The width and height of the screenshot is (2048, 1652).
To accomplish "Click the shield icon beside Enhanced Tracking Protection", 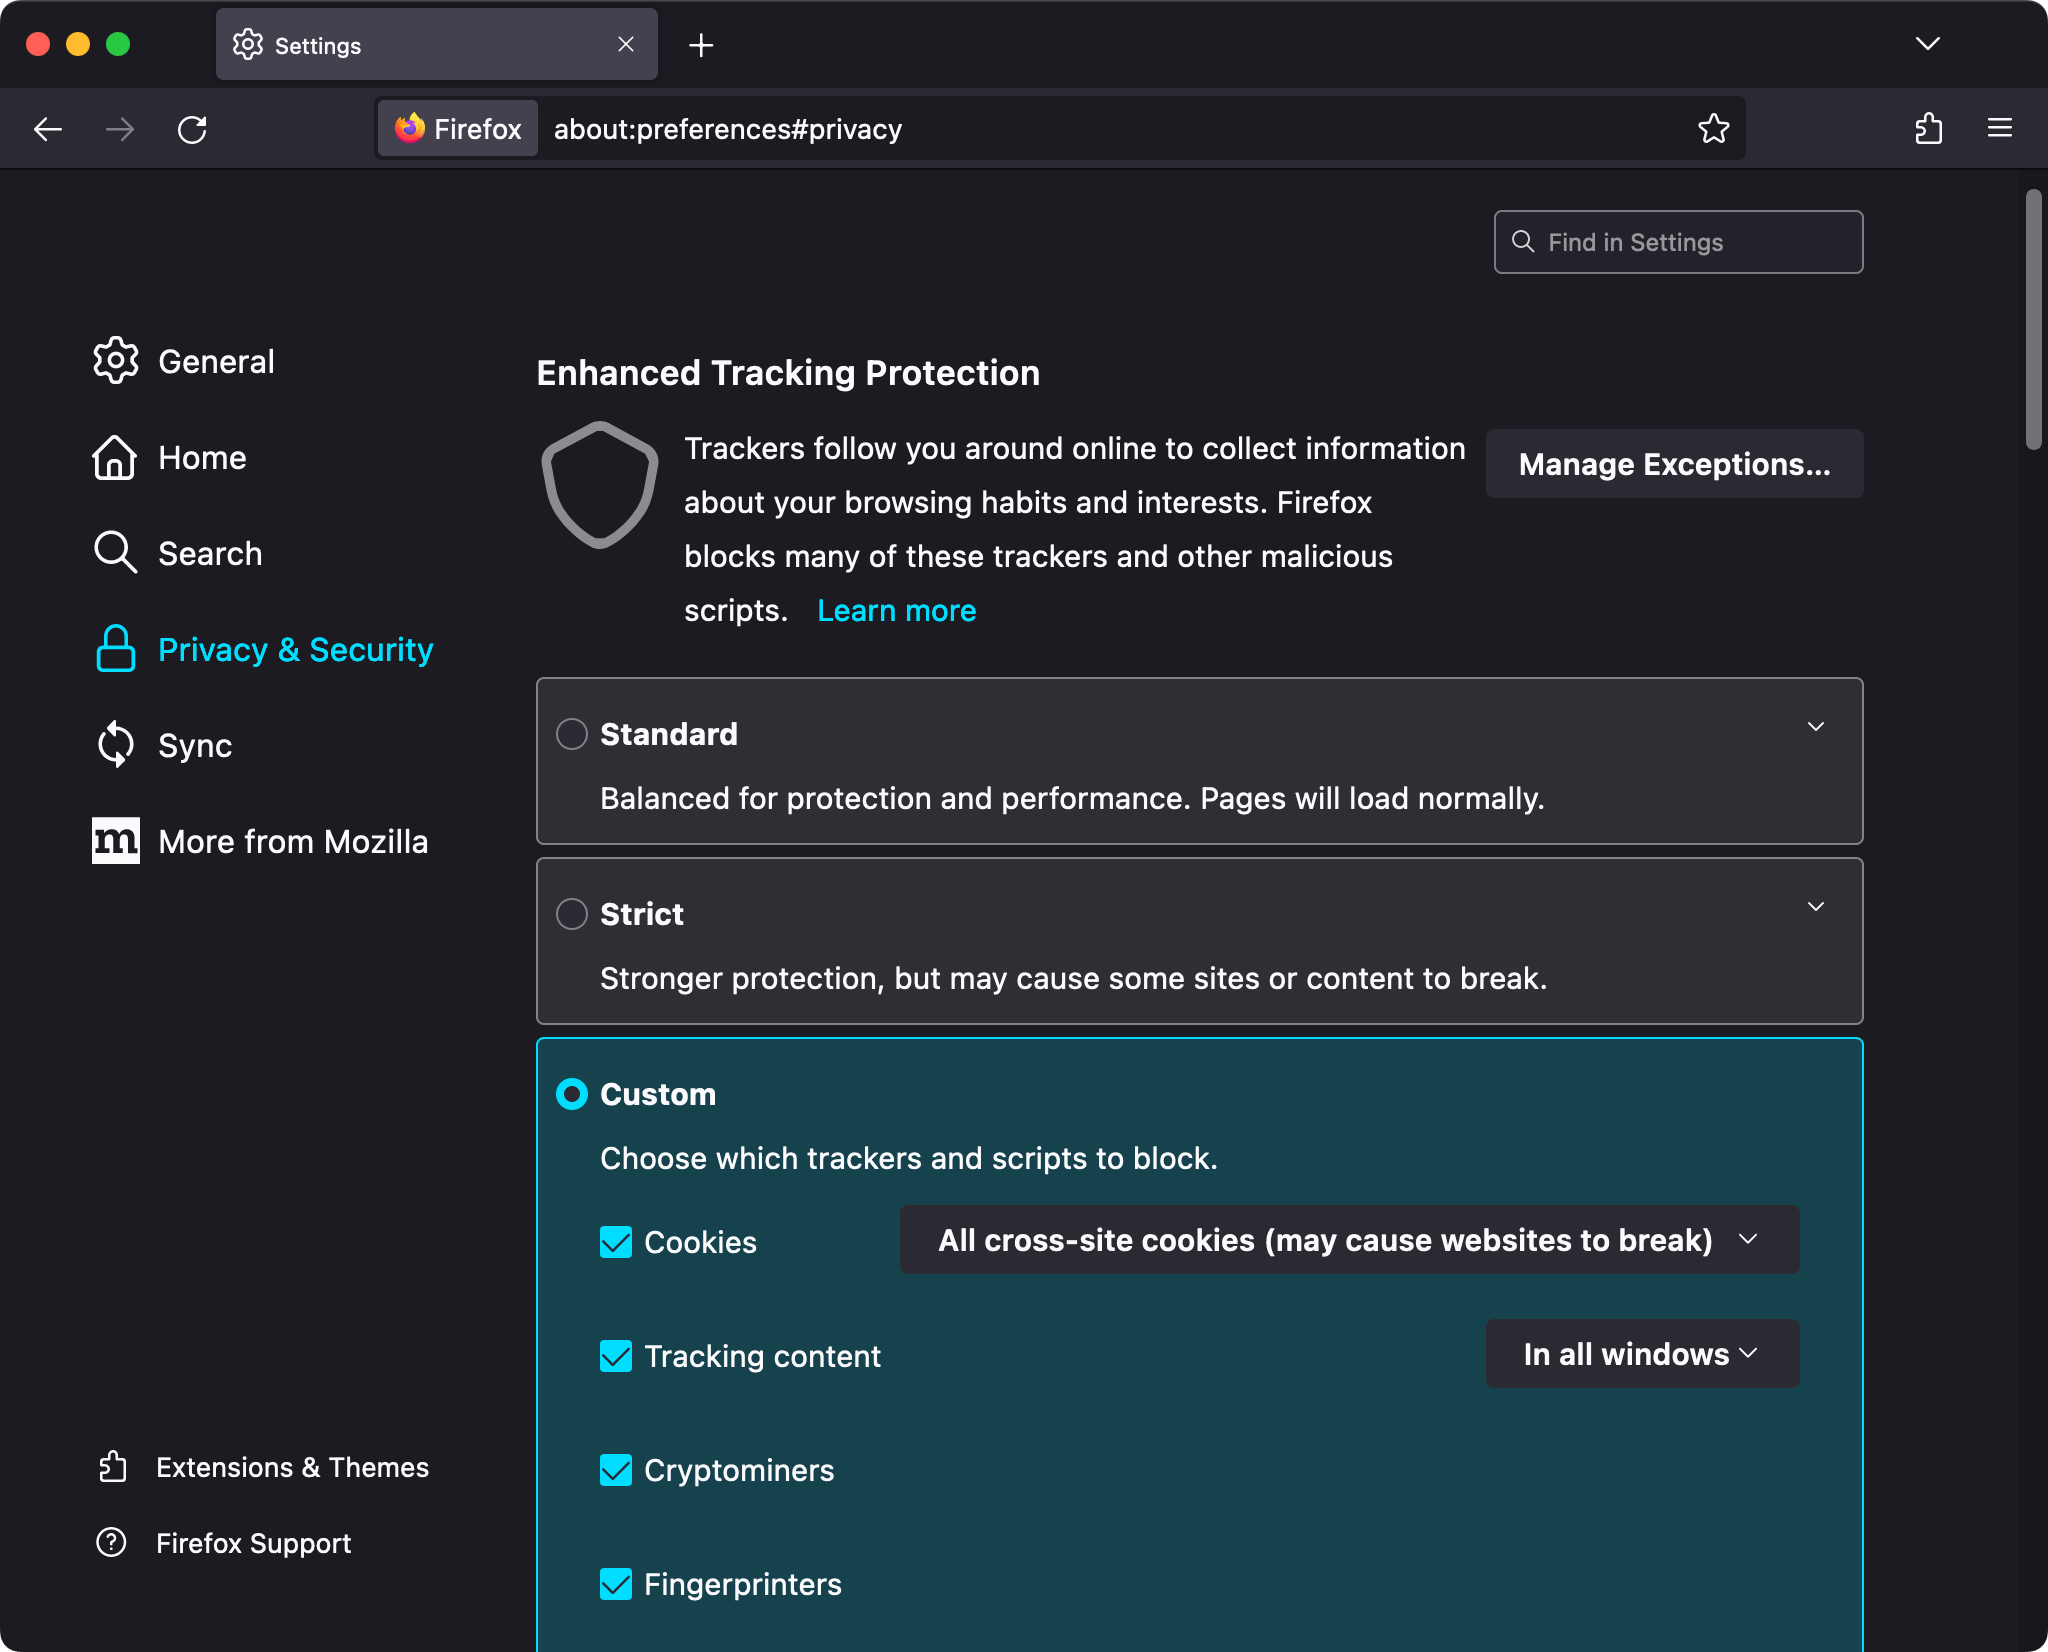I will point(599,485).
